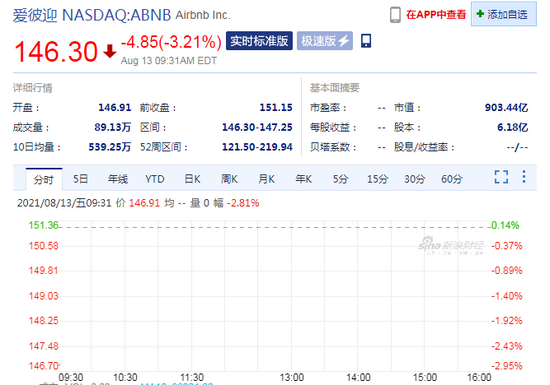Click the phone icon beside 在APP中查看
This screenshot has height=385, width=550.
[395, 15]
